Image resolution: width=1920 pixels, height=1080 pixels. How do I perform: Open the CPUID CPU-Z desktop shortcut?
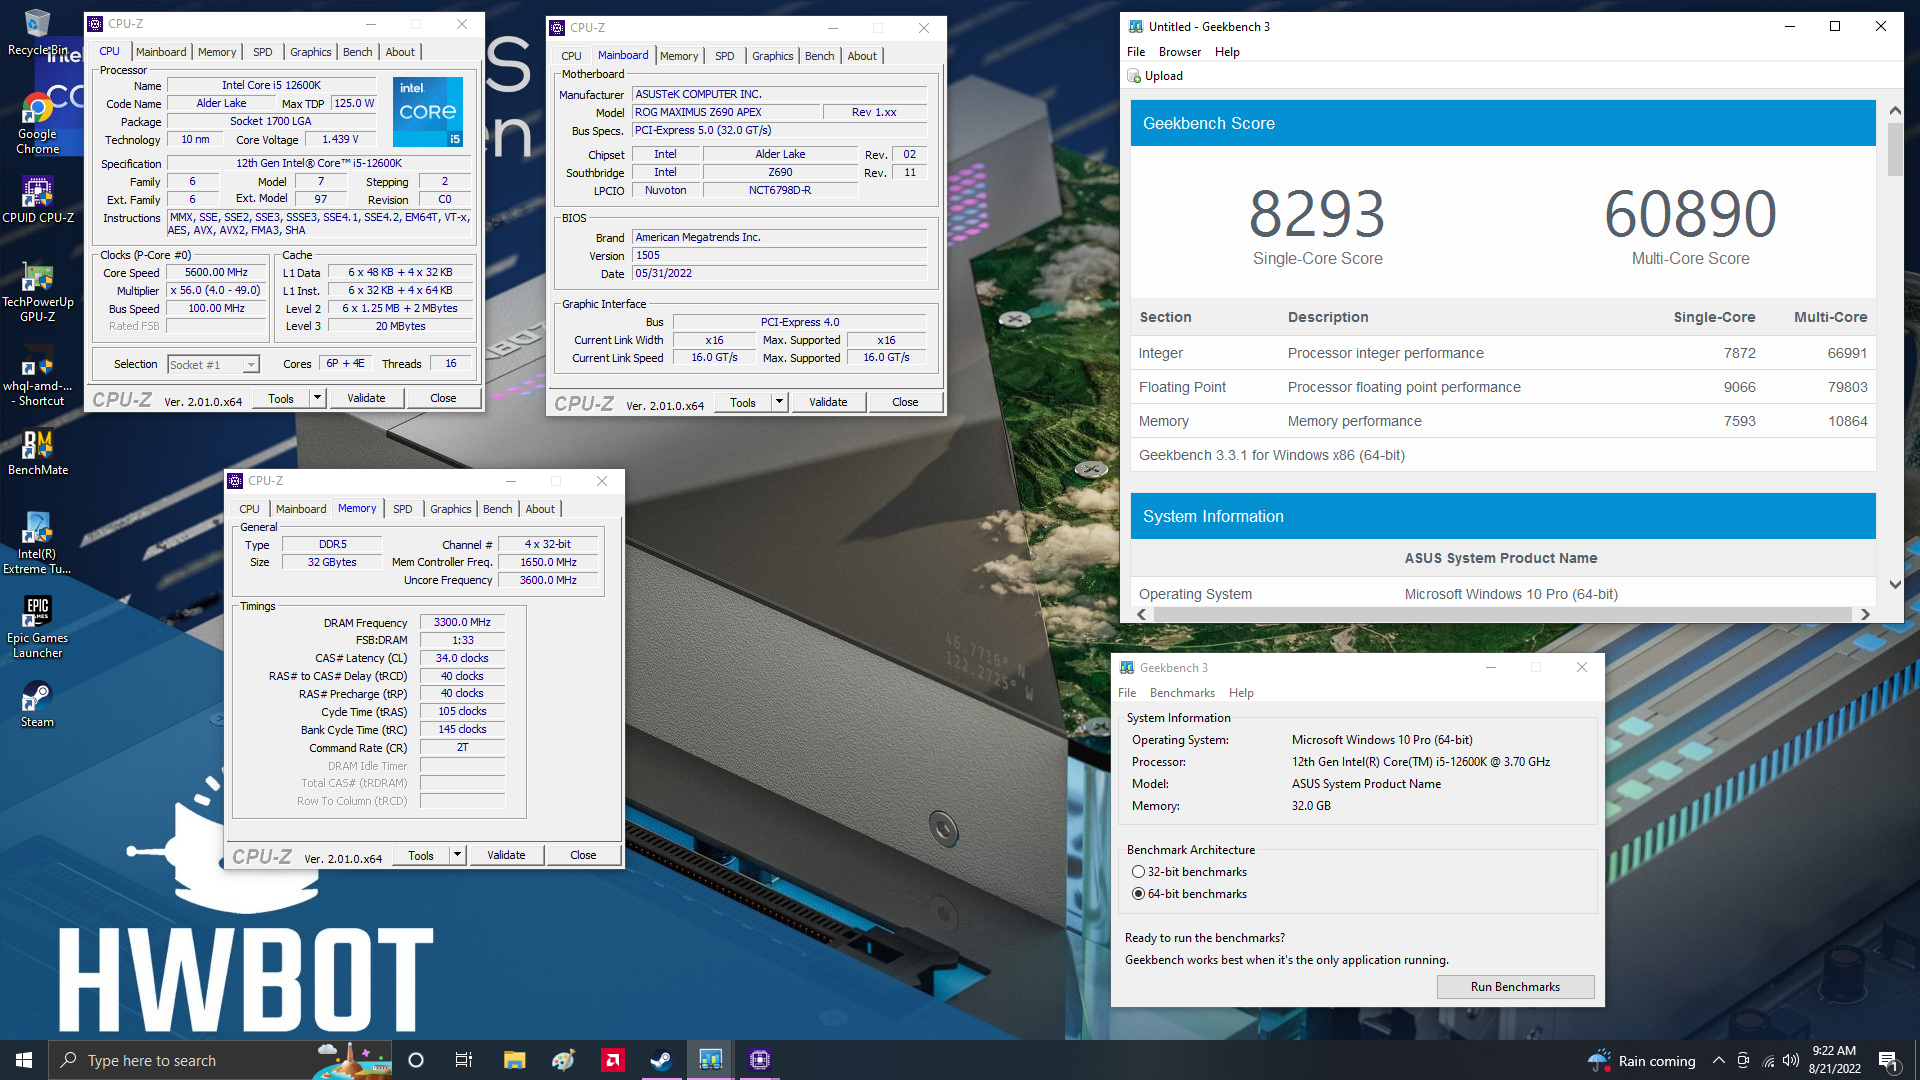(37, 200)
